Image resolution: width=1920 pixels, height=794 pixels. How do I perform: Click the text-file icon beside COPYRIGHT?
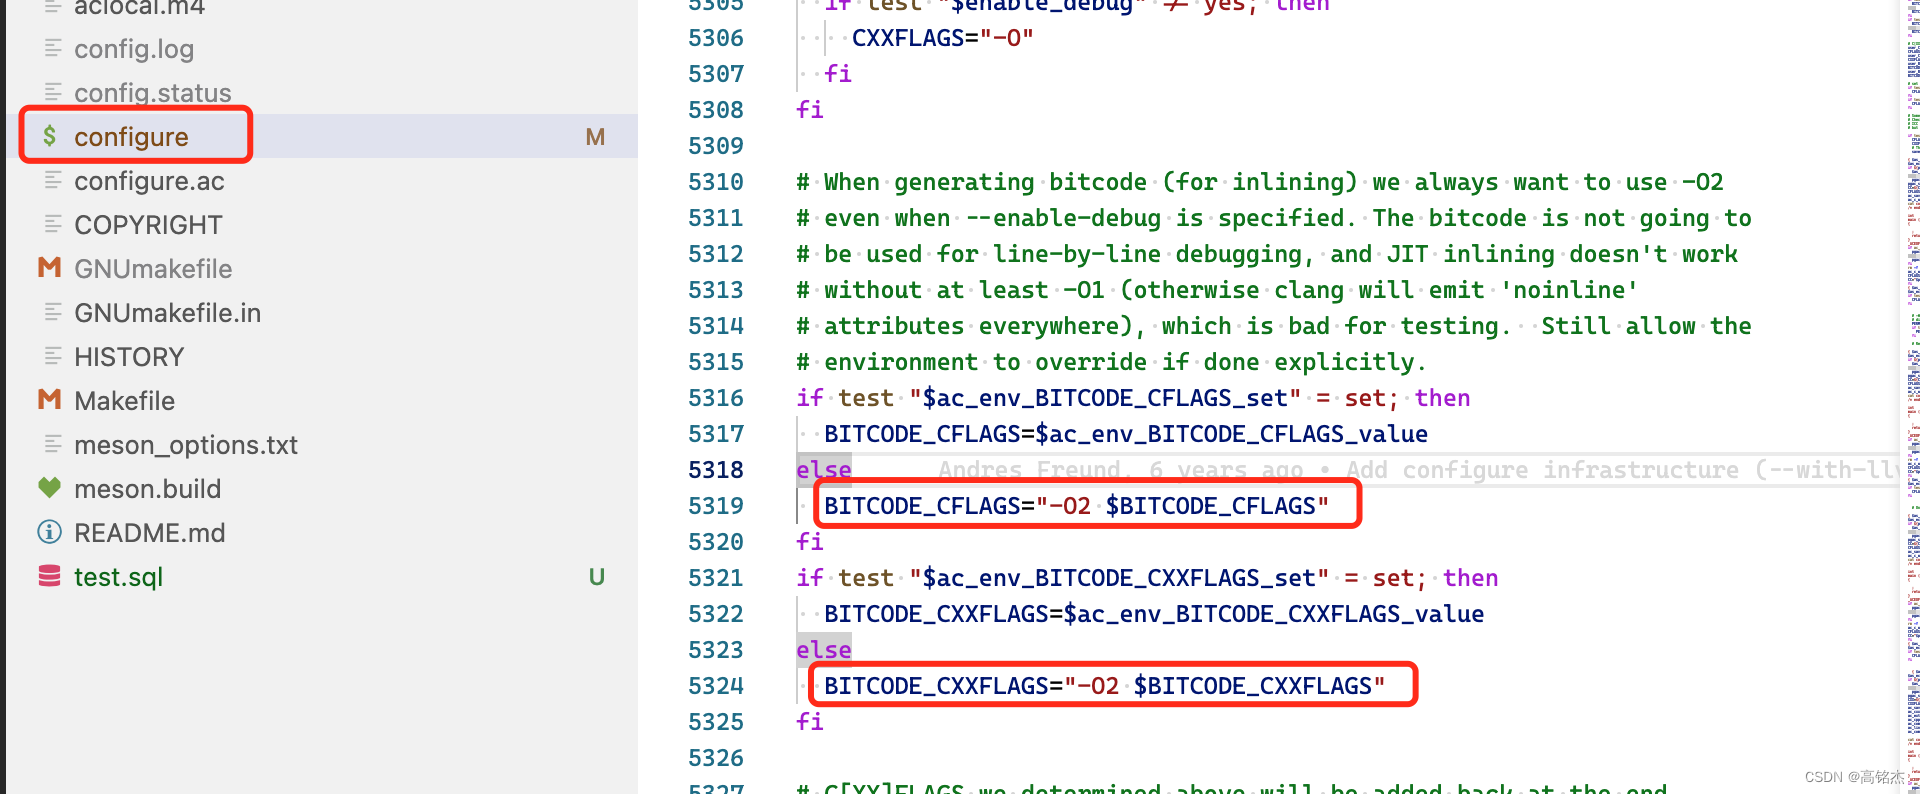[53, 224]
